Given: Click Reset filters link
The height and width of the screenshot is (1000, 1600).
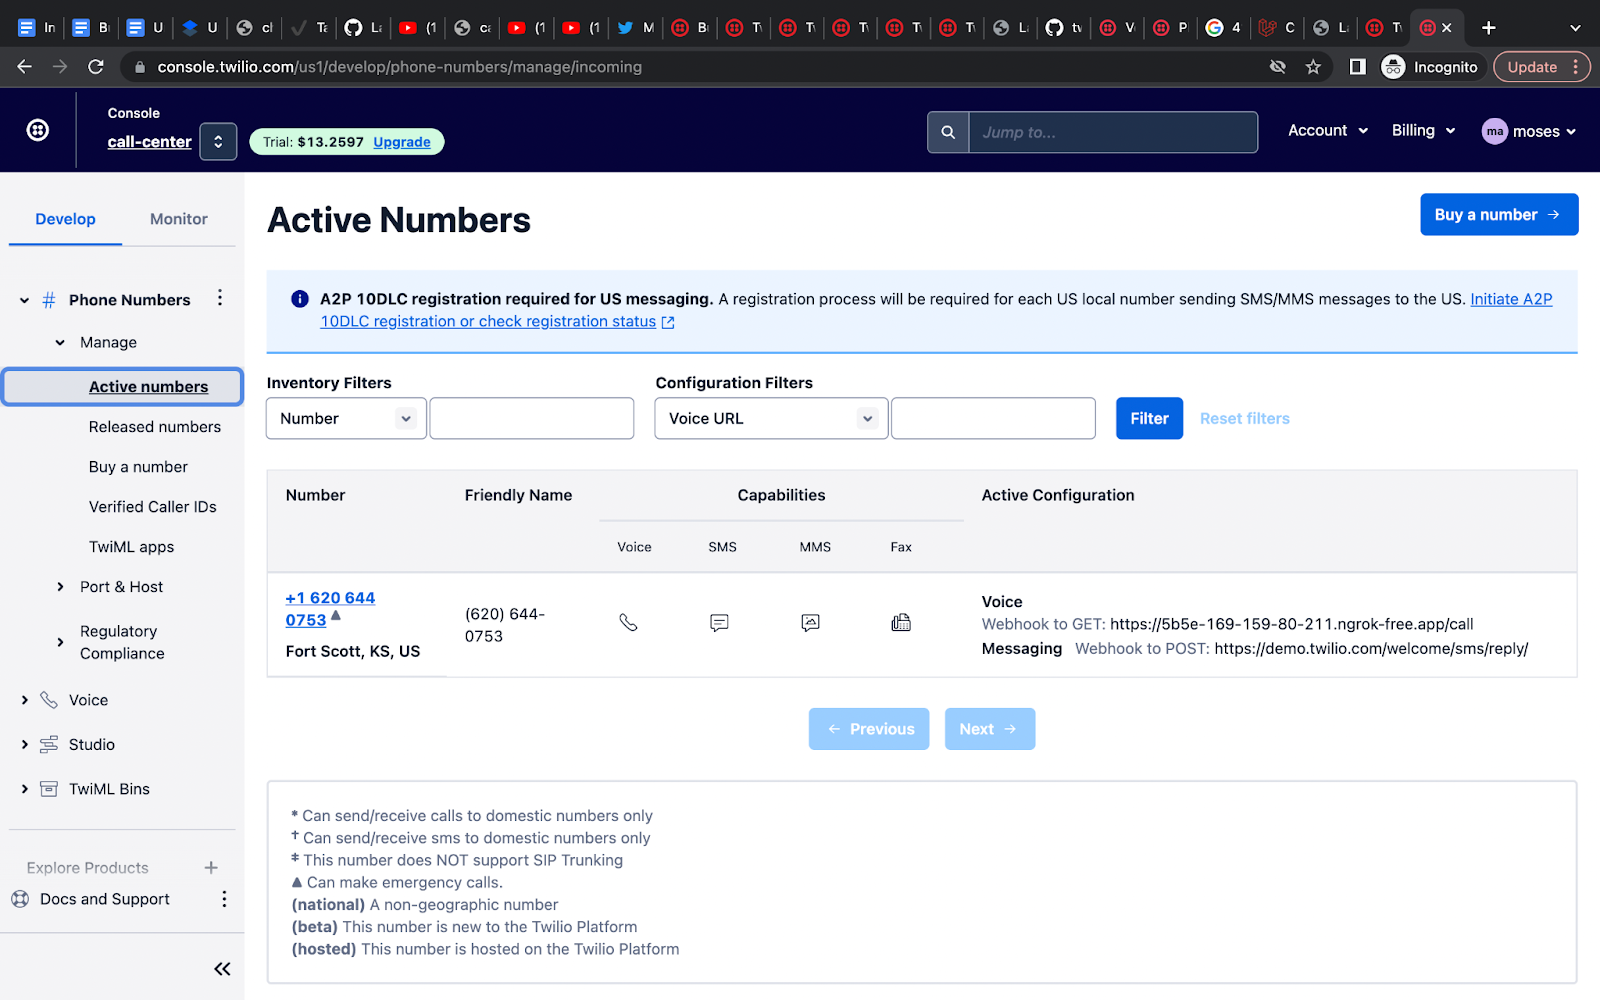Looking at the screenshot, I should coord(1245,419).
